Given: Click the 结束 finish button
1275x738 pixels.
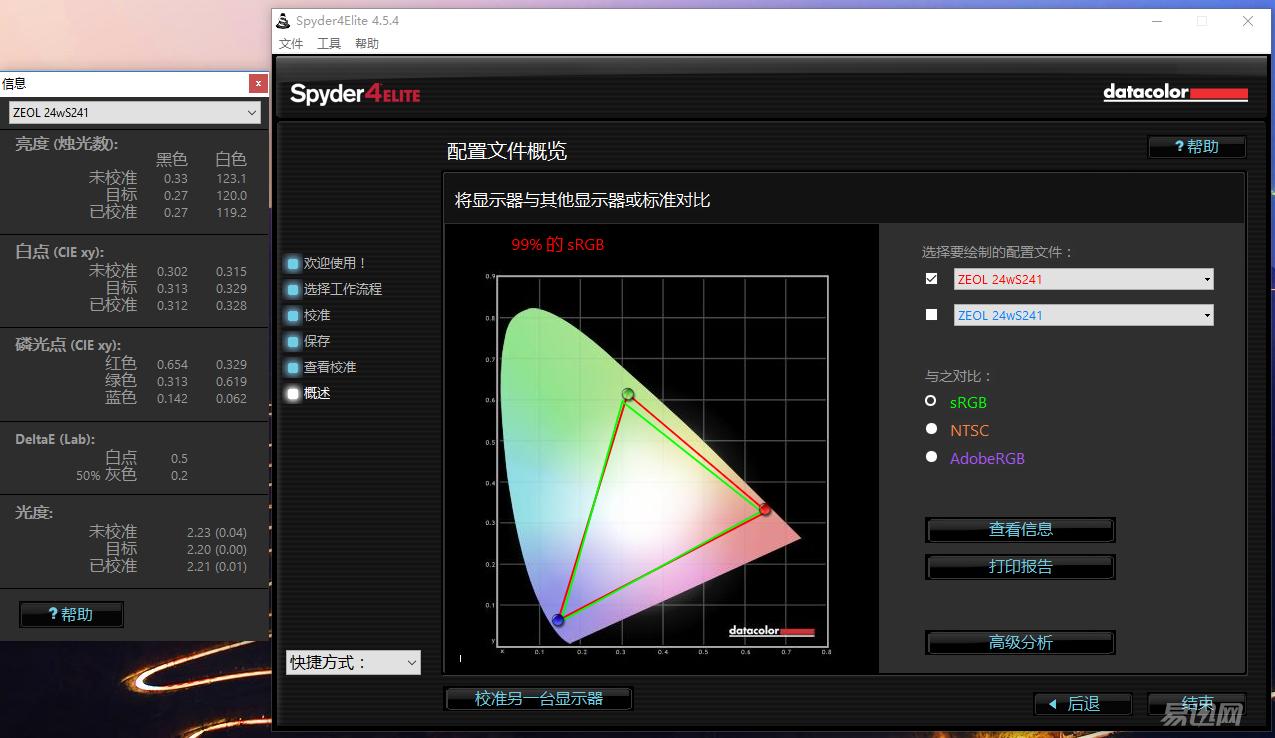Looking at the screenshot, I should [1197, 704].
